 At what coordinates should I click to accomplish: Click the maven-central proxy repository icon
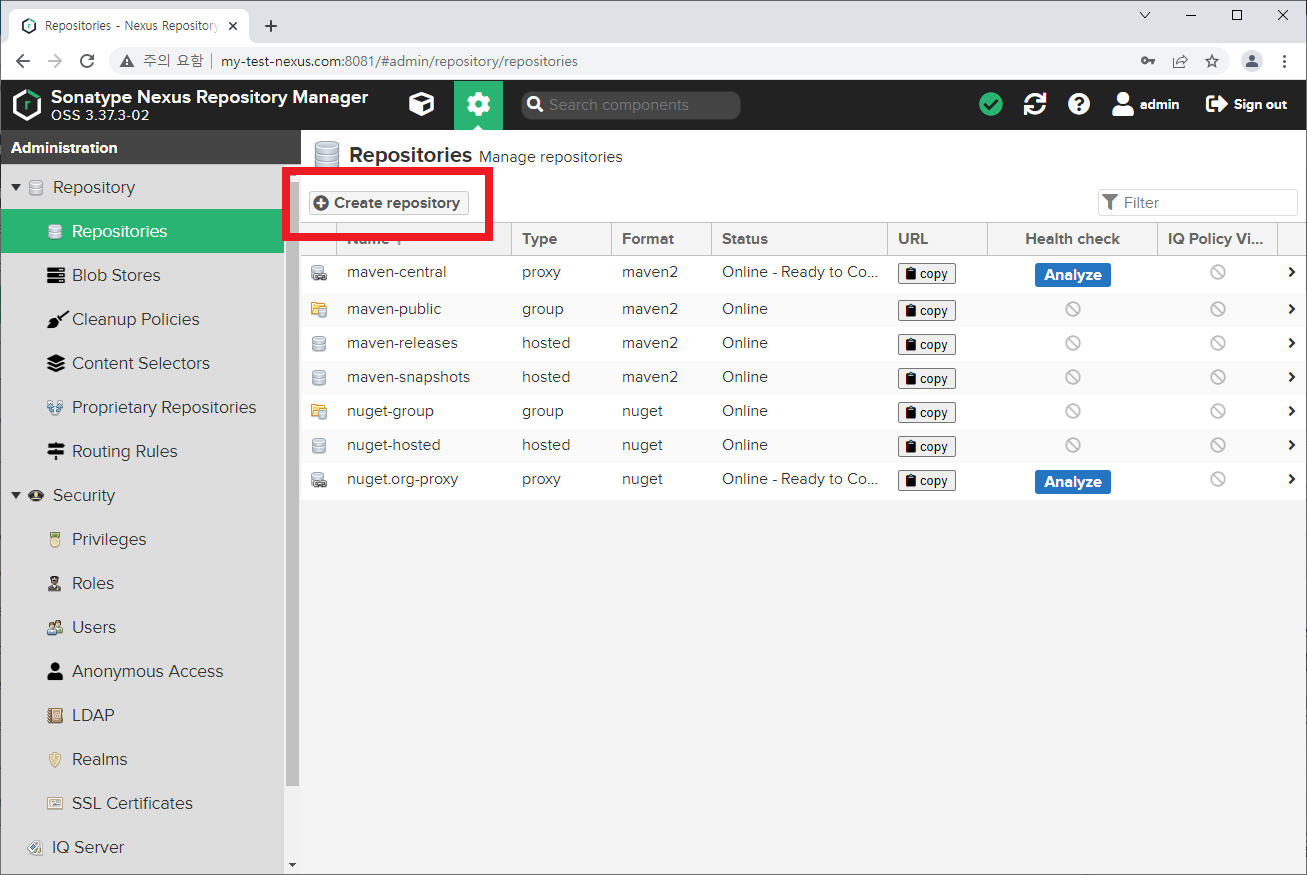coord(319,273)
